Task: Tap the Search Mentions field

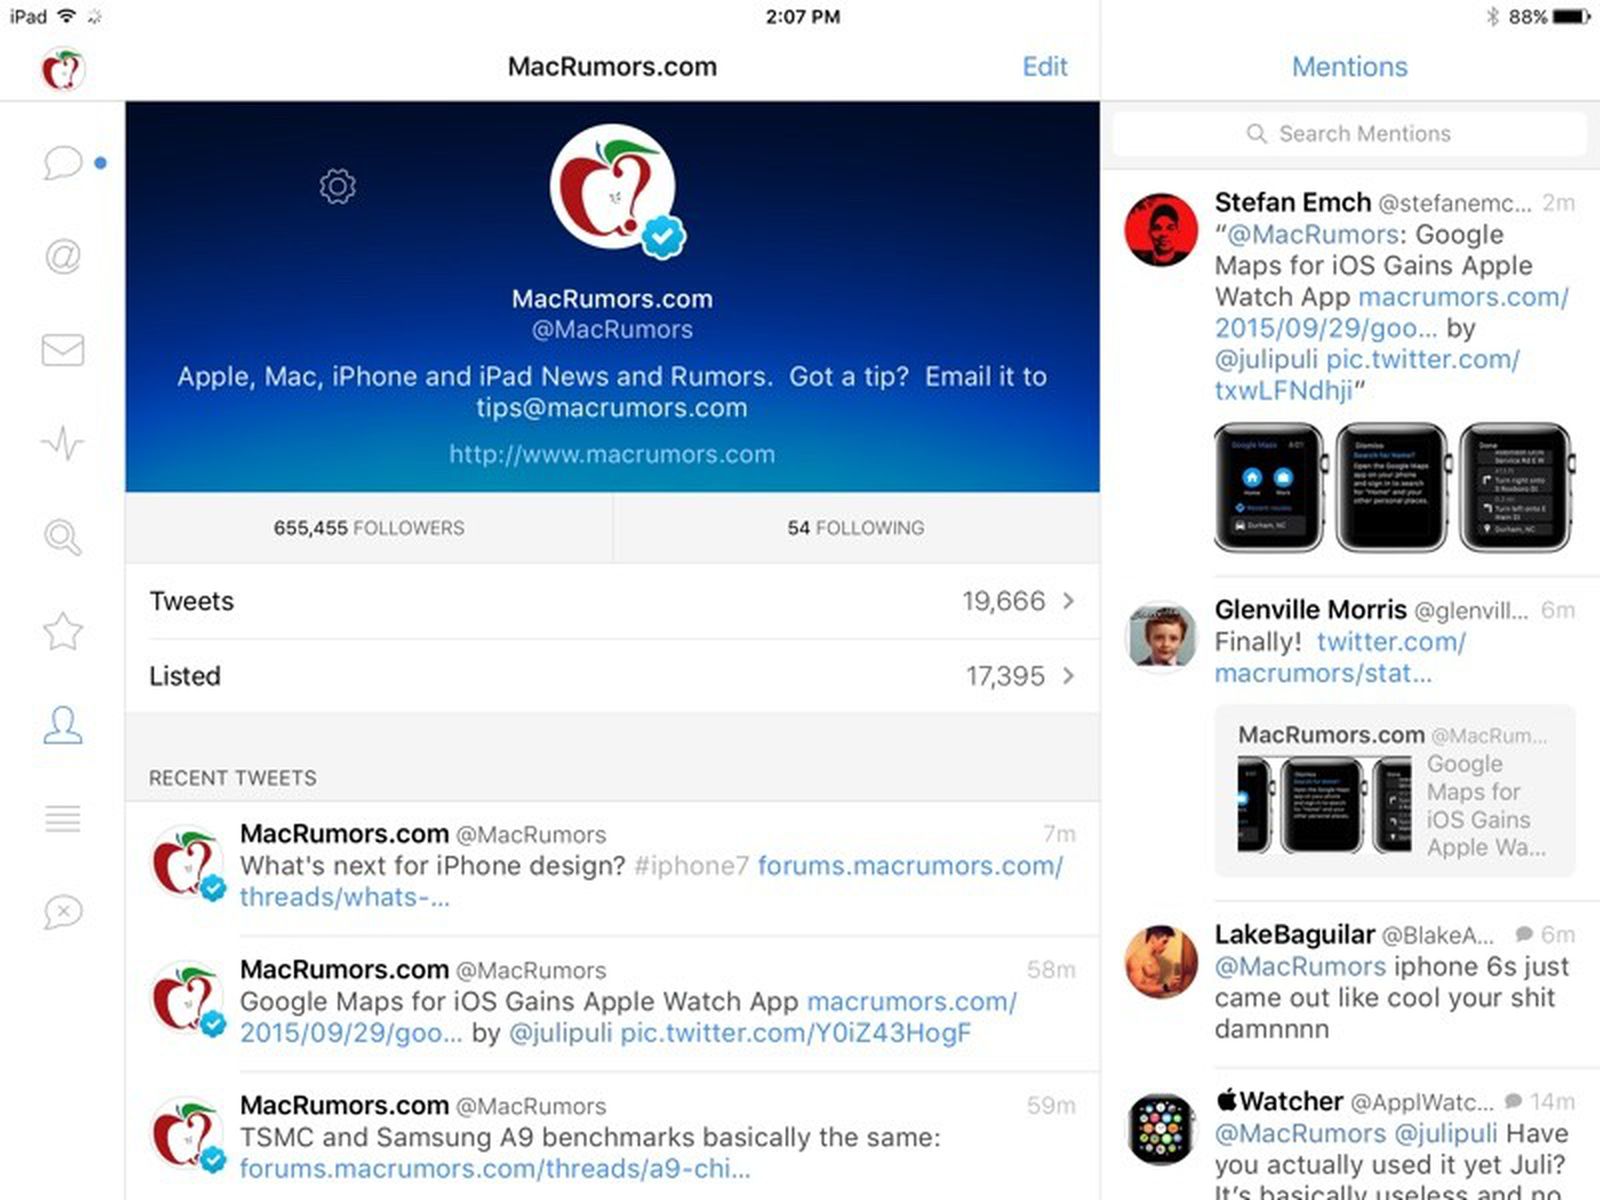Action: pyautogui.click(x=1350, y=133)
